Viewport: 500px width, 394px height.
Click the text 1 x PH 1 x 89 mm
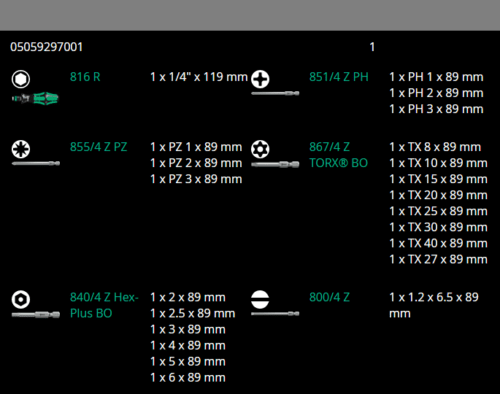coord(436,77)
